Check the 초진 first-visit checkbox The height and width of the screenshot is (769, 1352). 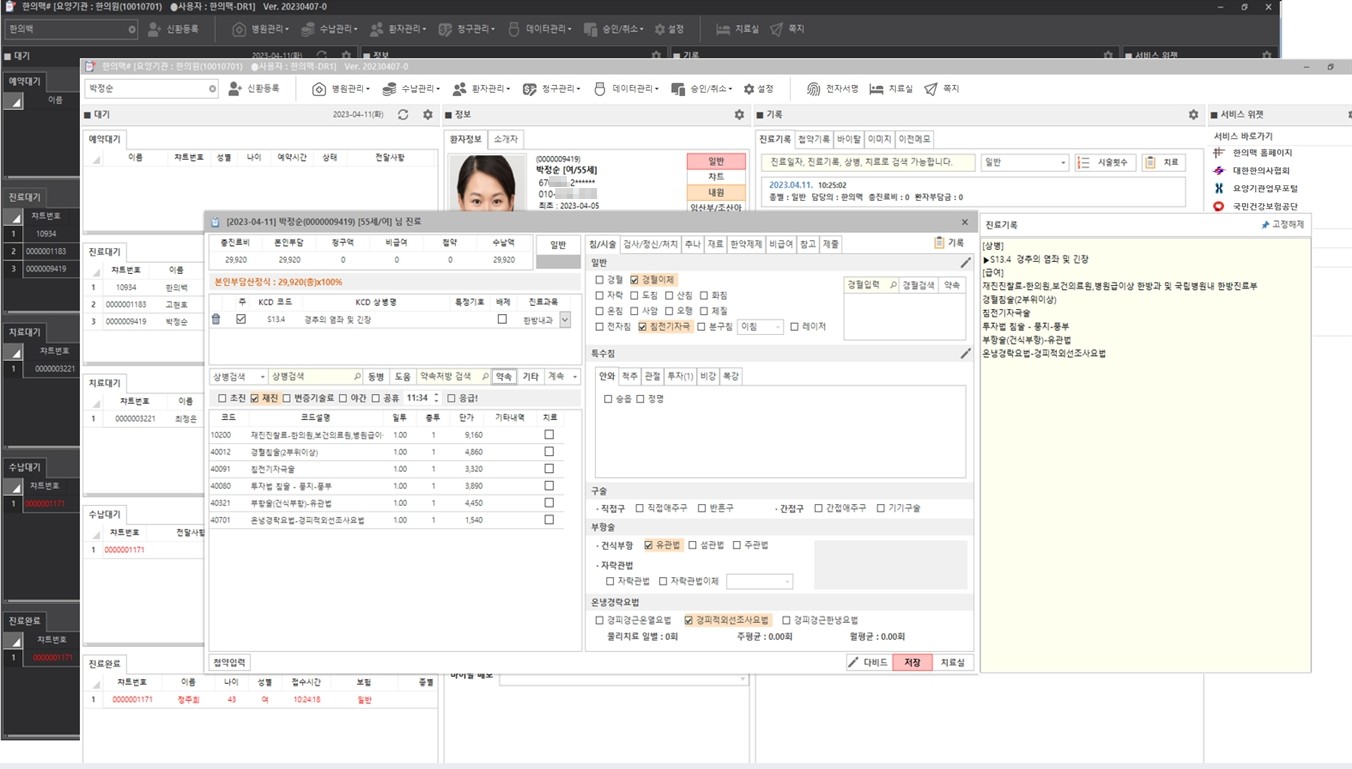point(222,398)
